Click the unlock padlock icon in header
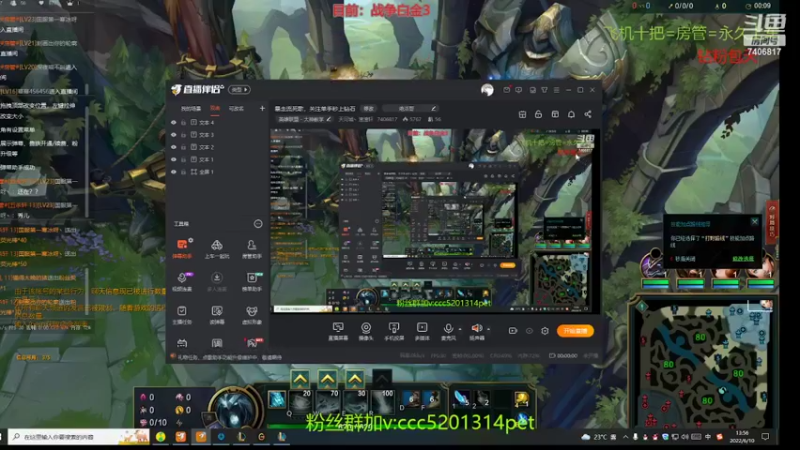800x450 pixels. pyautogui.click(x=538, y=114)
